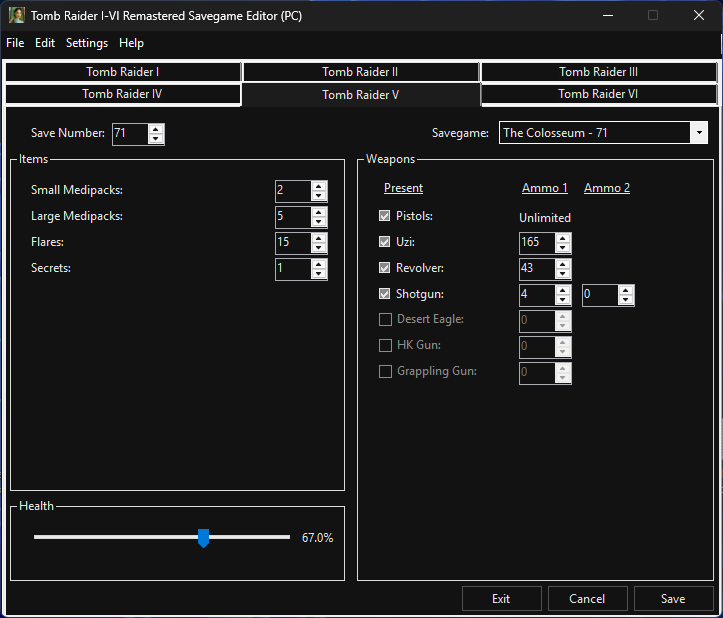Increase Shotgun Ammo 1 amount
Image resolution: width=723 pixels, height=618 pixels.
pyautogui.click(x=563, y=291)
